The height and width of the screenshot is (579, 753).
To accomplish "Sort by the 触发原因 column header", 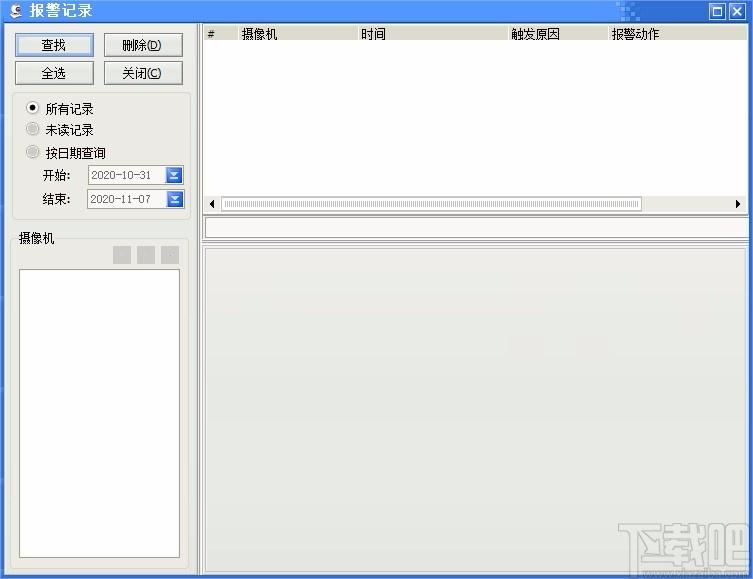I will click(x=558, y=34).
